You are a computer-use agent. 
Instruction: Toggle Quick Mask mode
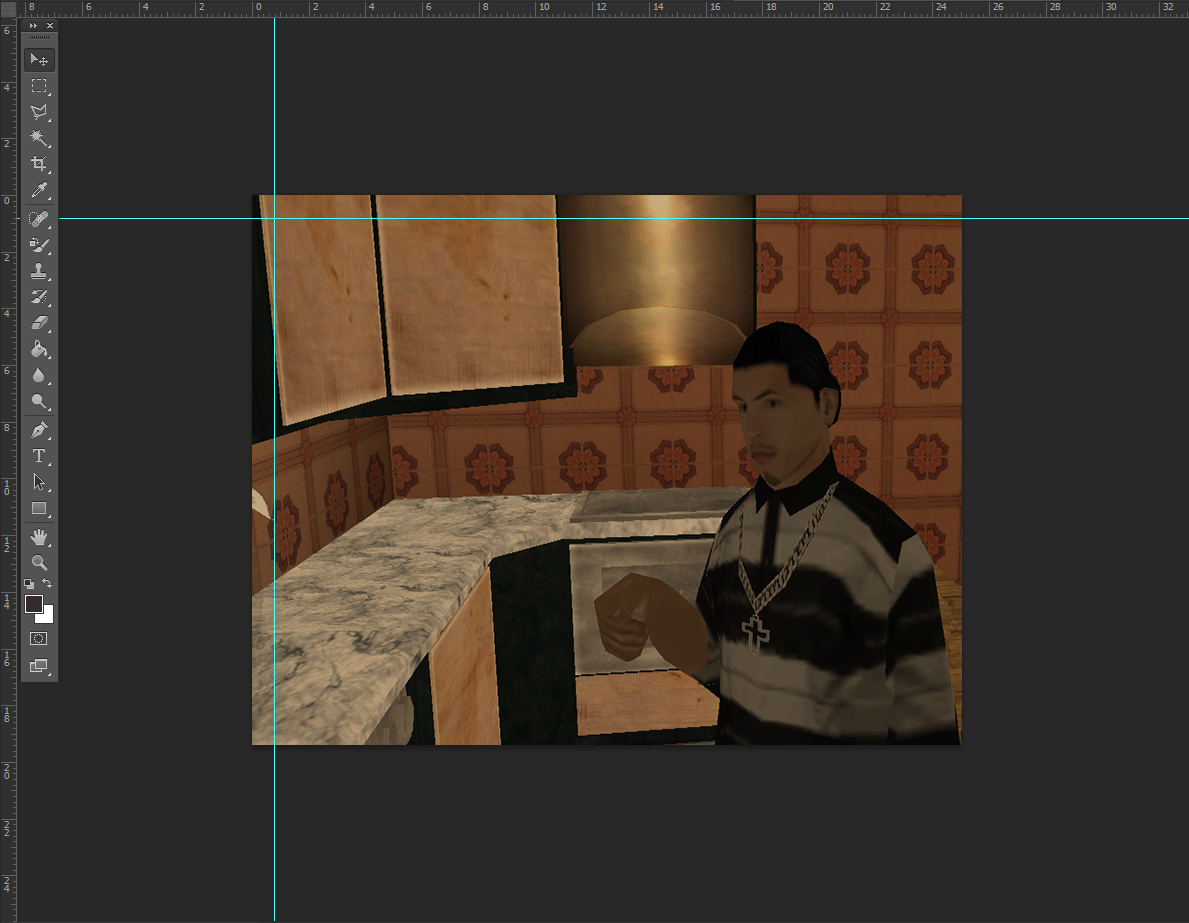[39, 638]
